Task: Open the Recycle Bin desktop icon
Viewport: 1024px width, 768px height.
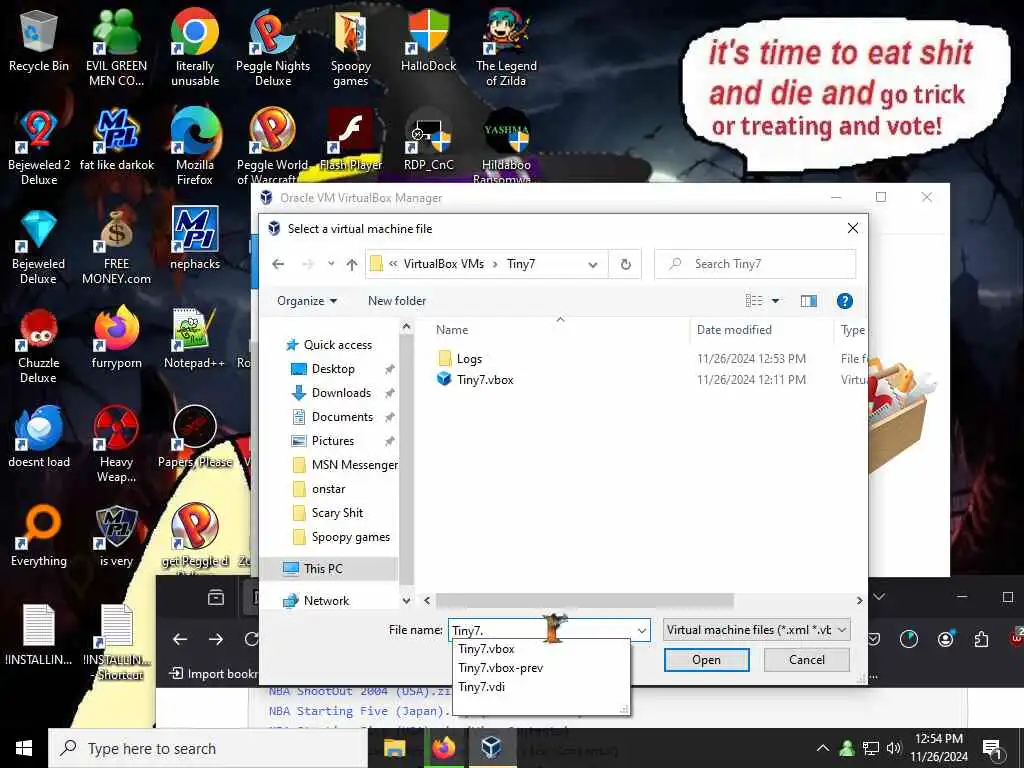Action: pyautogui.click(x=39, y=40)
